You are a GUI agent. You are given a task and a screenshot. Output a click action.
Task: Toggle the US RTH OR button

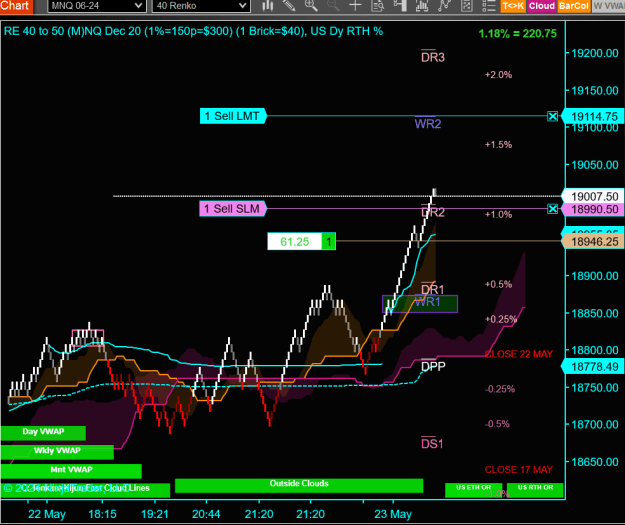(x=535, y=490)
